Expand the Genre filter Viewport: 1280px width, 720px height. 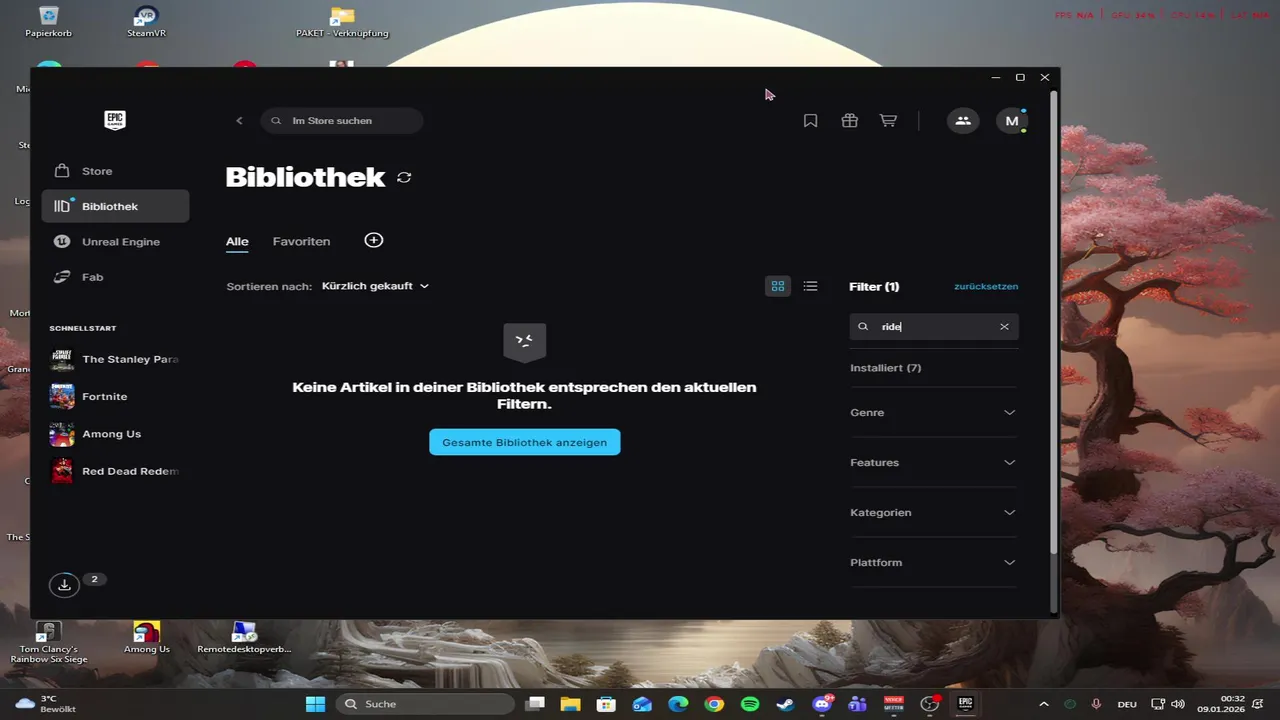933,412
